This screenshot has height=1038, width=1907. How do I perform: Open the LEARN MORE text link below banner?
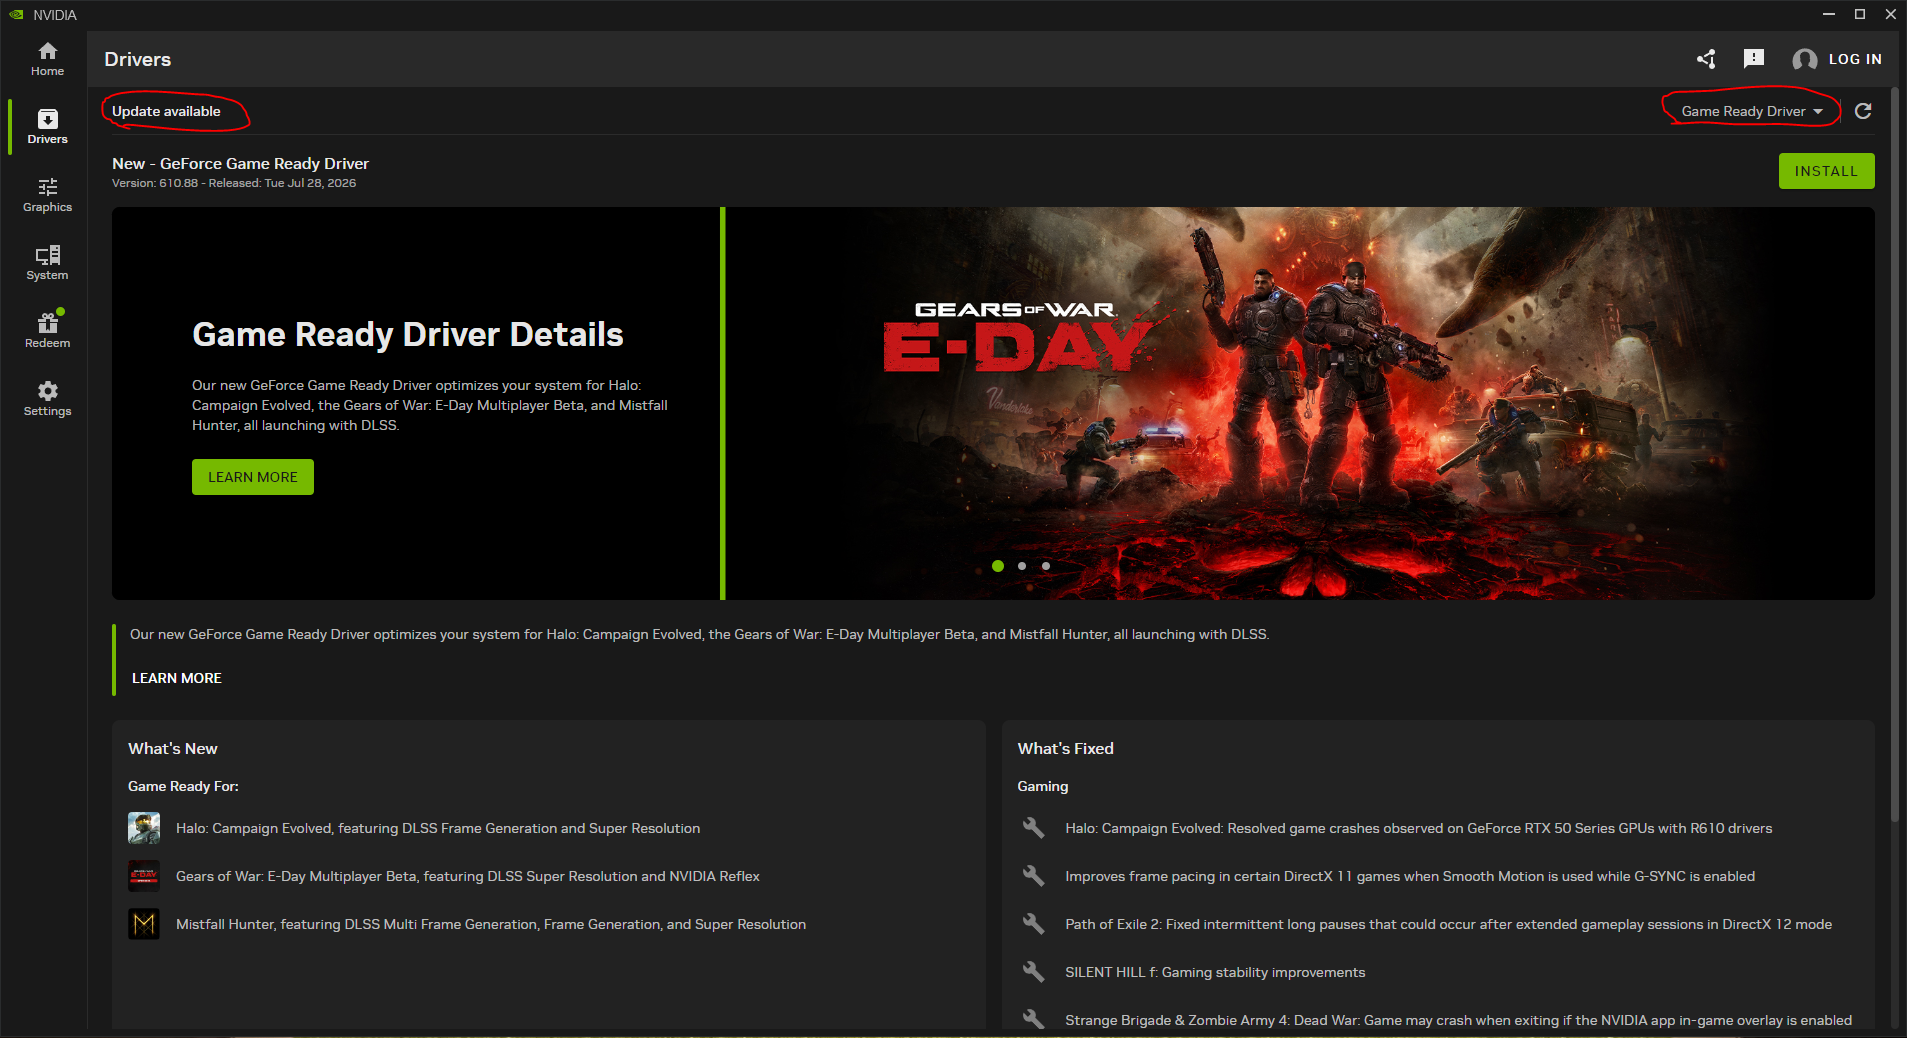pyautogui.click(x=177, y=678)
